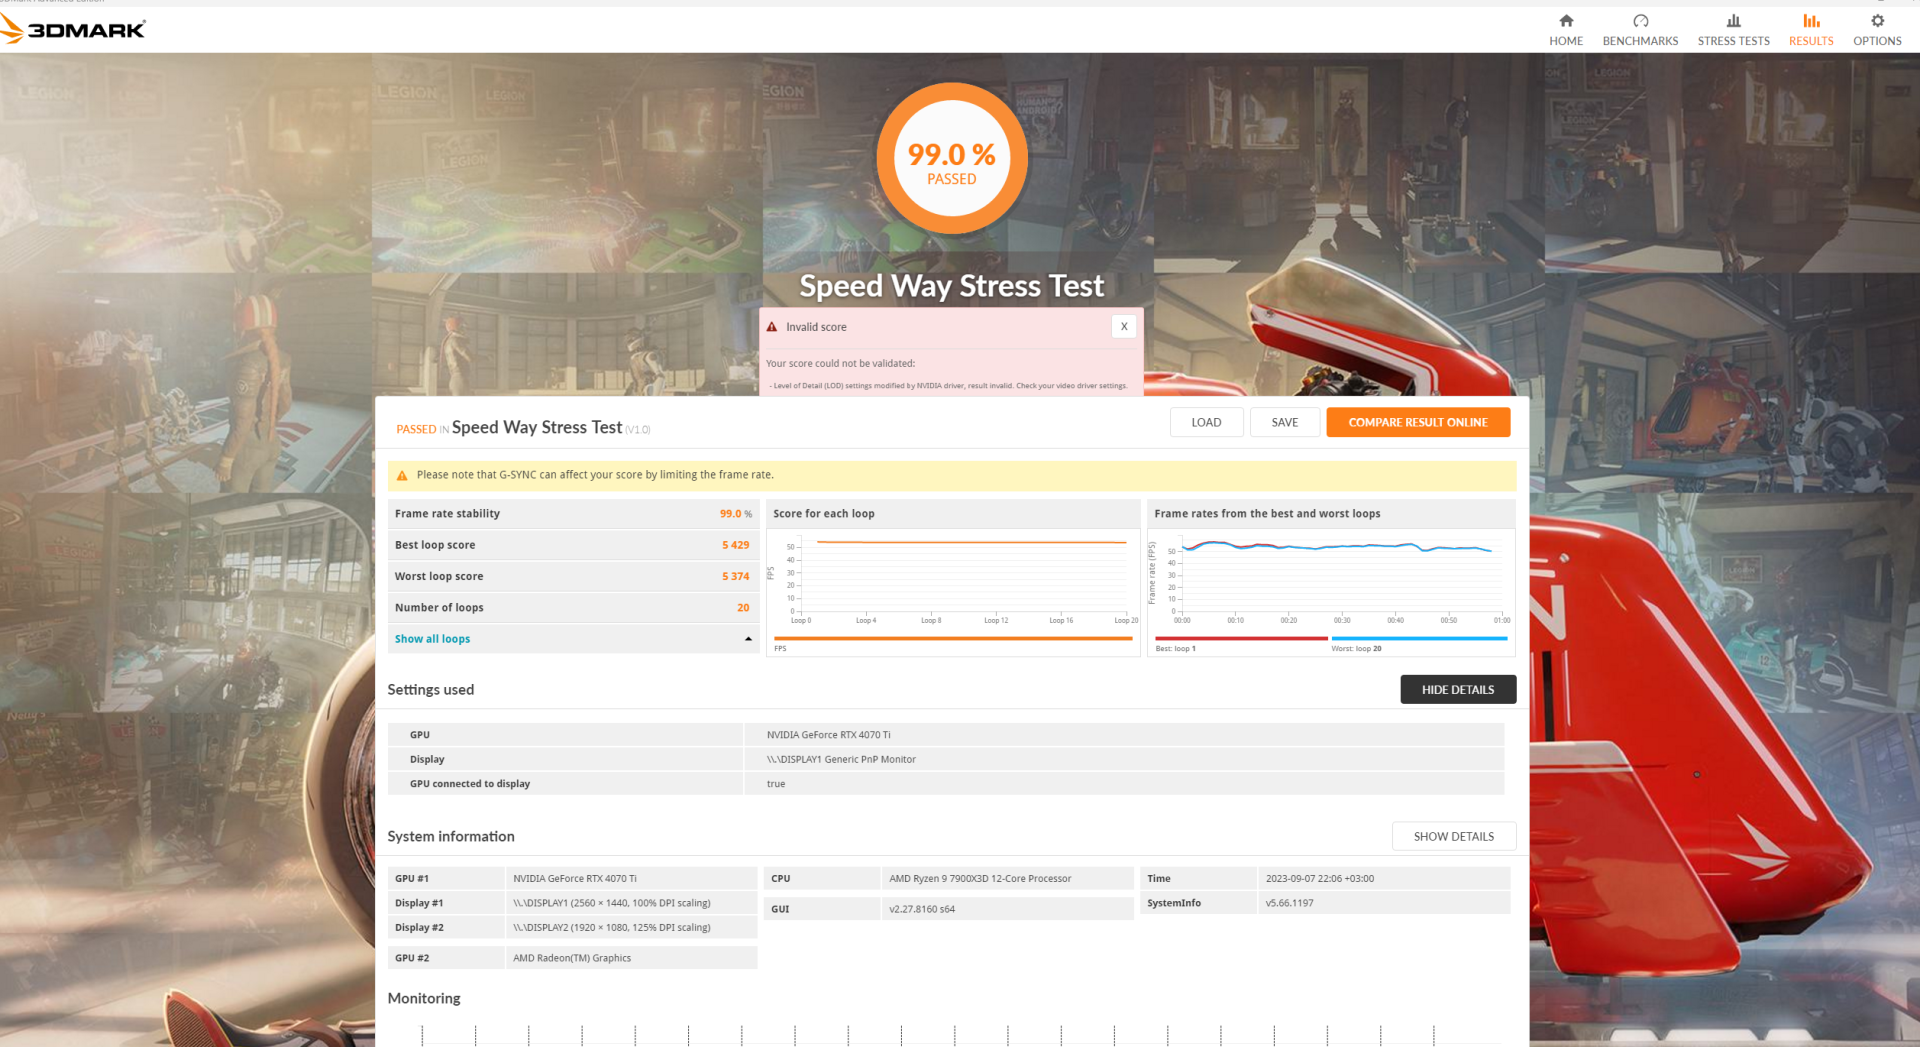Click the 'Worst: loop 20' legend entry

click(1356, 649)
